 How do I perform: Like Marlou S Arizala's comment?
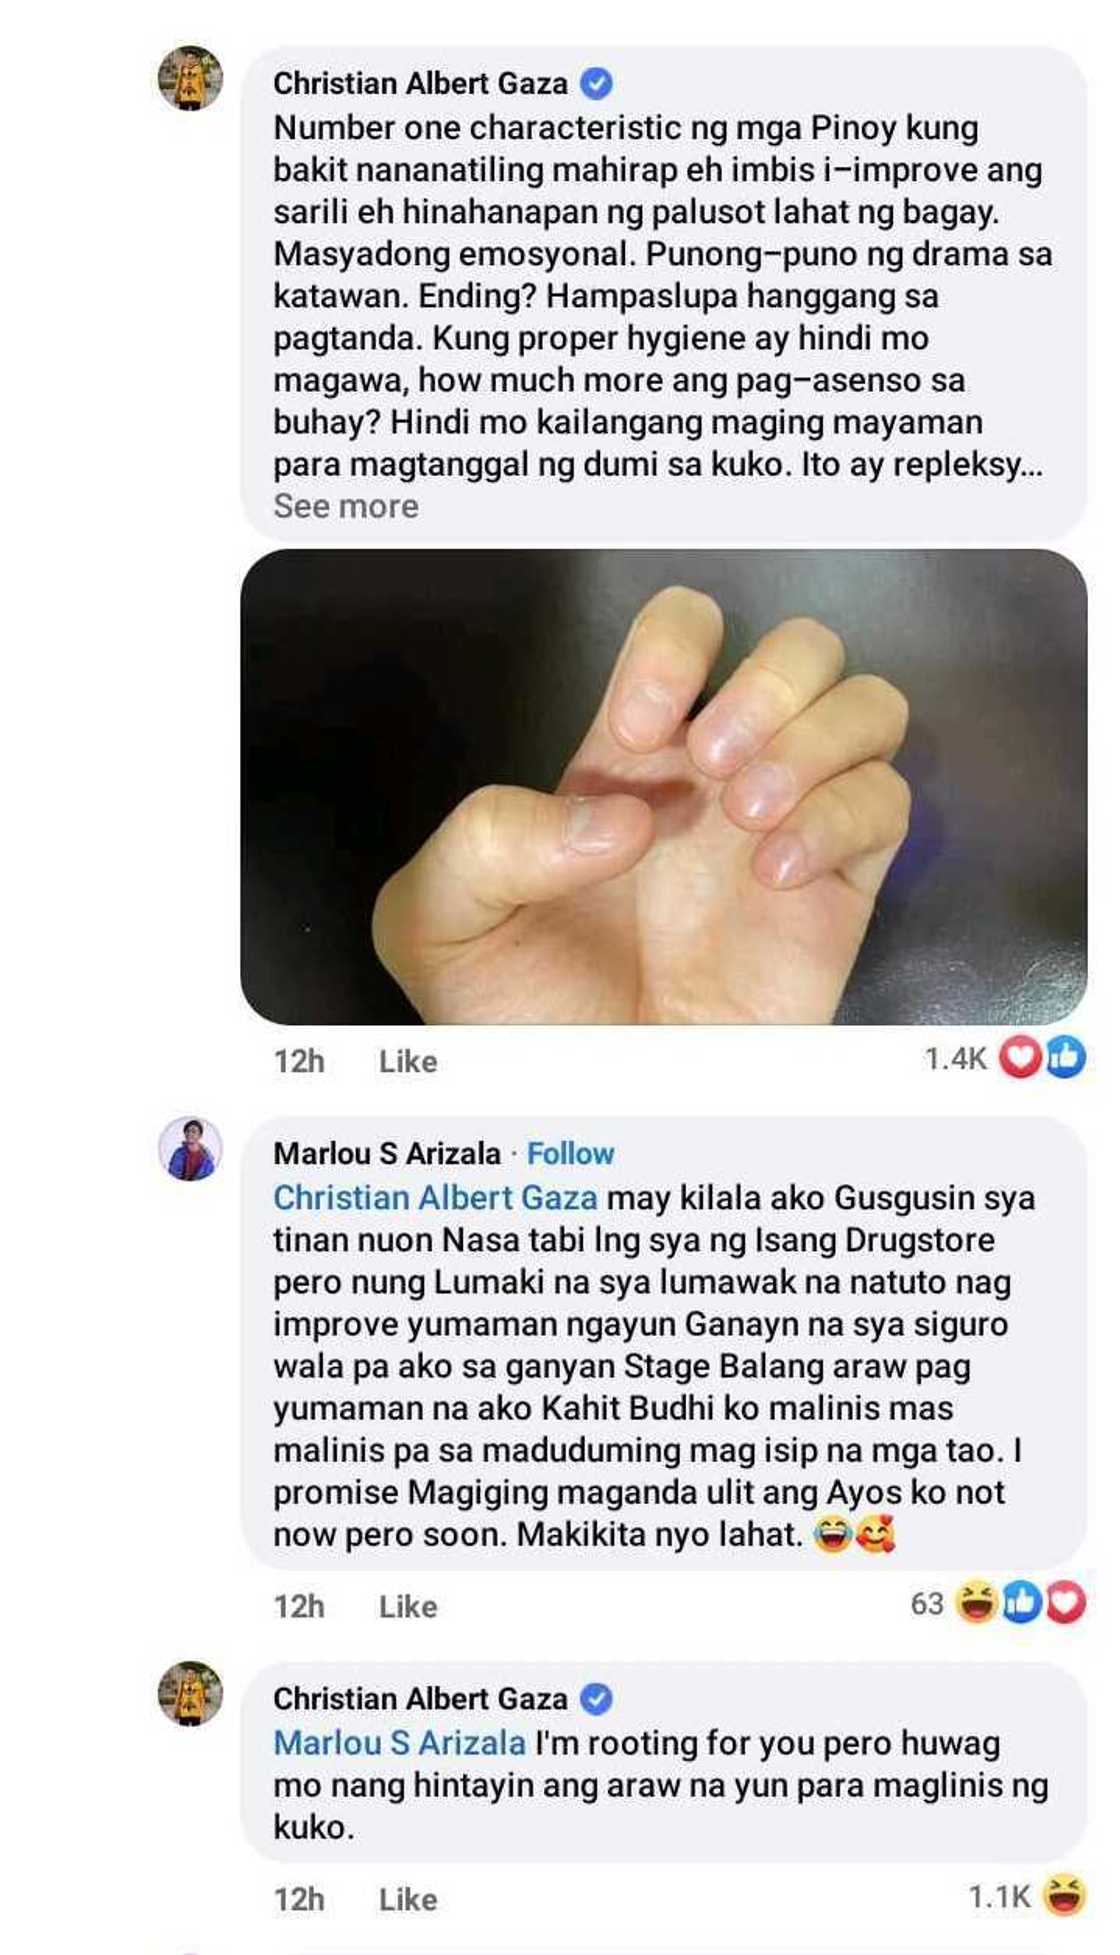408,1606
